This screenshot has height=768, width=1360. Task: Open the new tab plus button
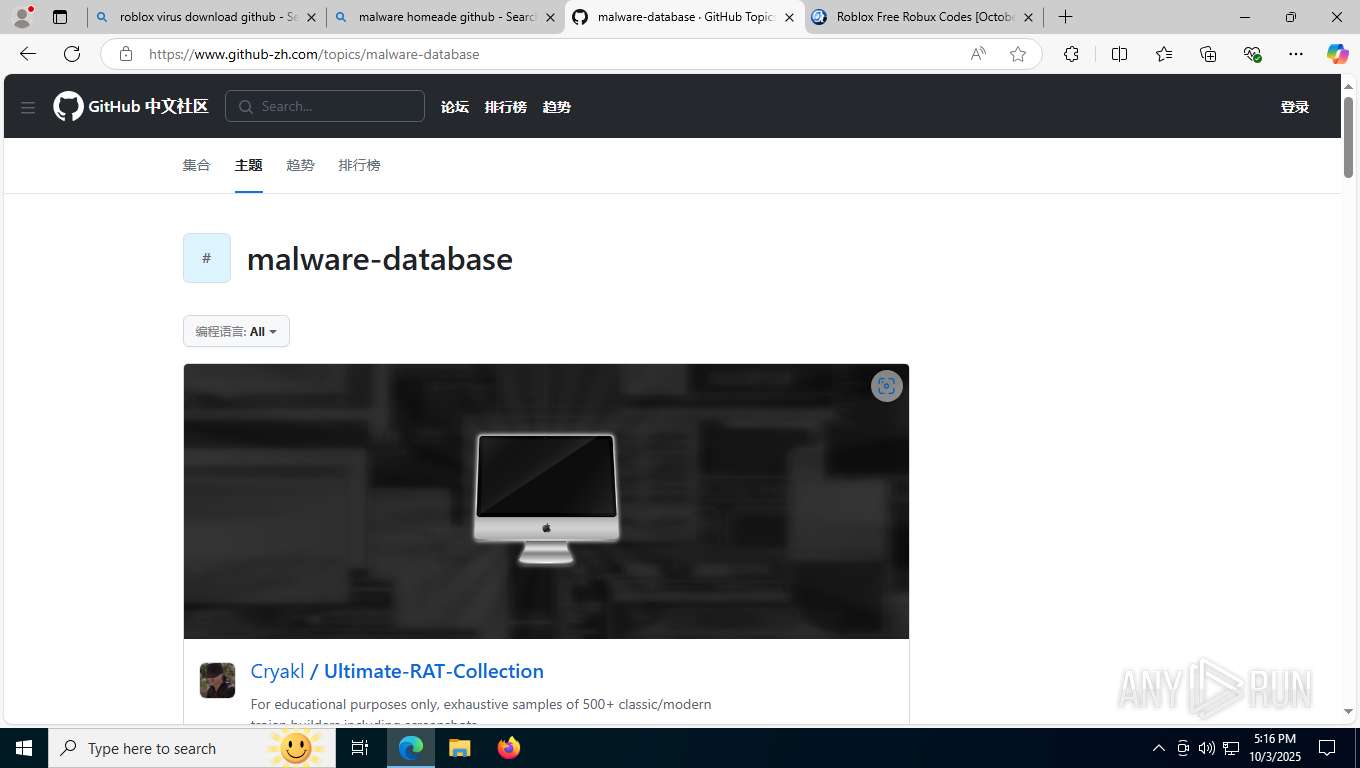coord(1066,17)
